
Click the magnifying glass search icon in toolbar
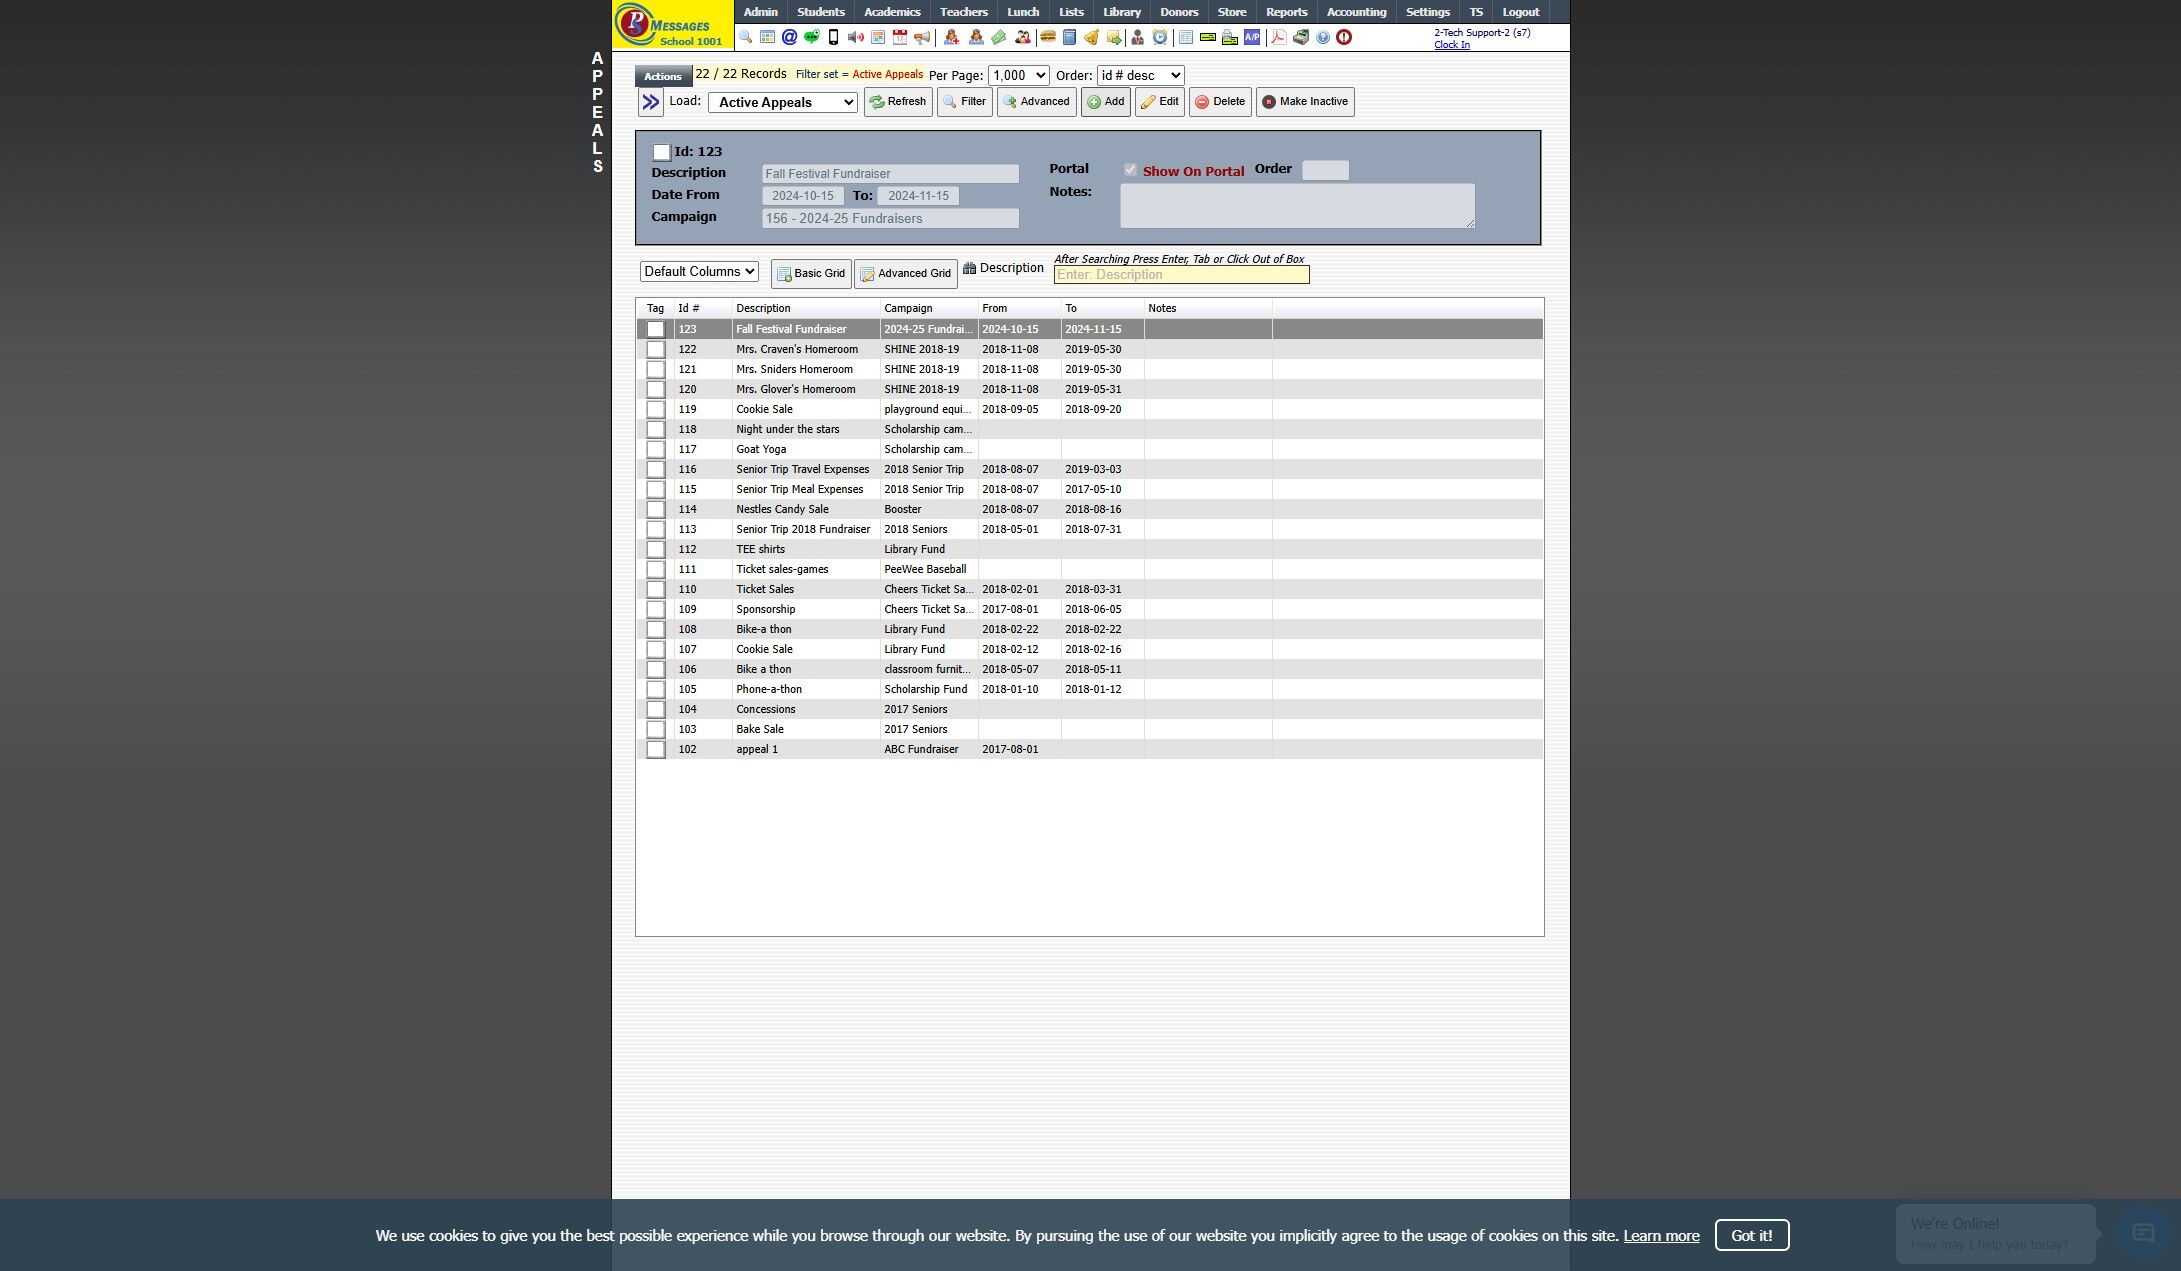pos(745,38)
